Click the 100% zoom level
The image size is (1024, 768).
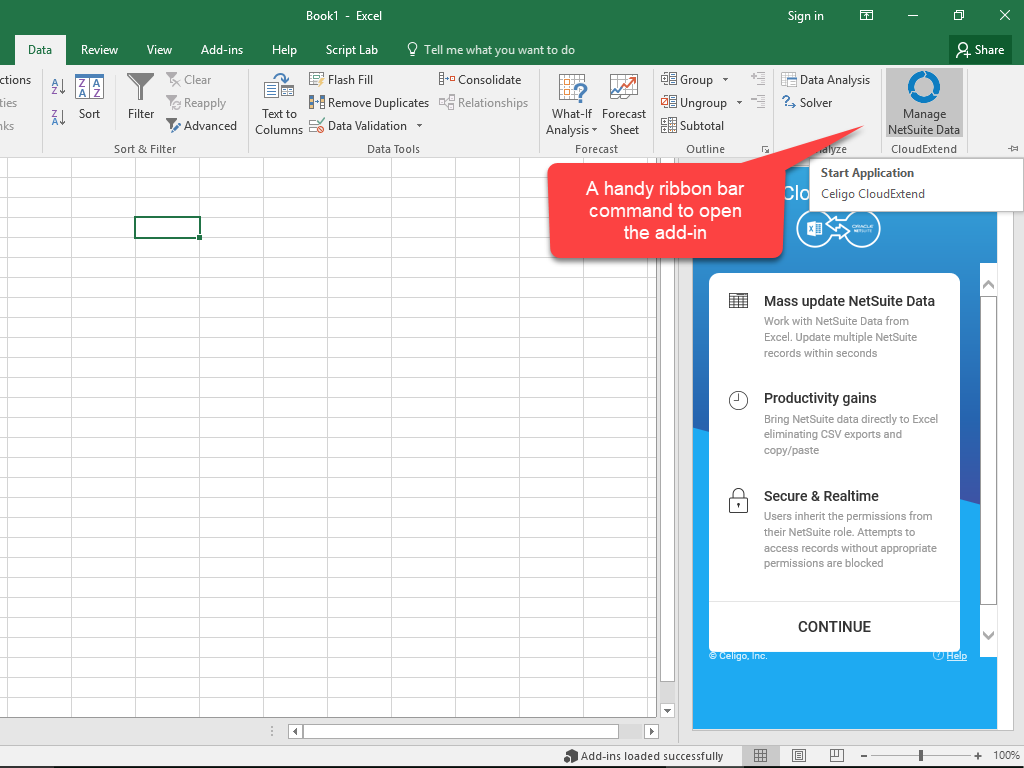click(x=1006, y=756)
